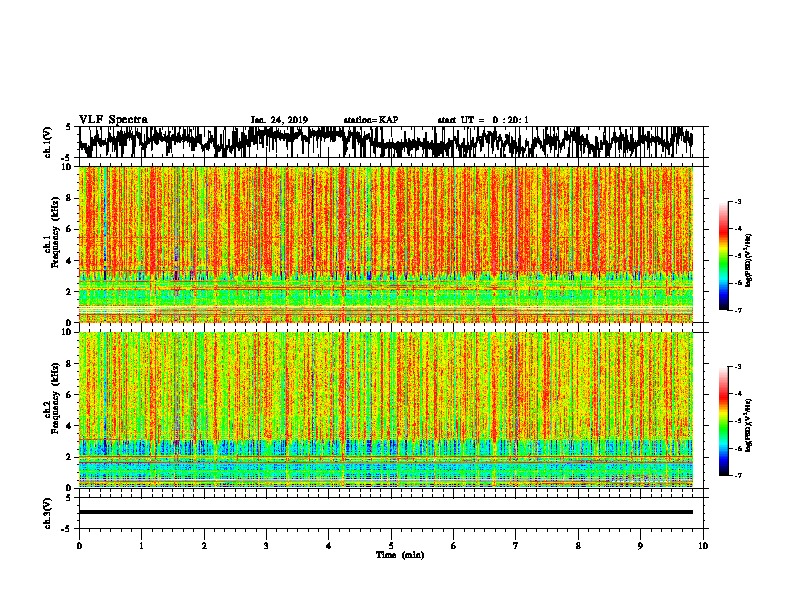Click the "-4" tick on the ch.1 color bar
Viewport: 792px width, 612px height.
click(737, 229)
